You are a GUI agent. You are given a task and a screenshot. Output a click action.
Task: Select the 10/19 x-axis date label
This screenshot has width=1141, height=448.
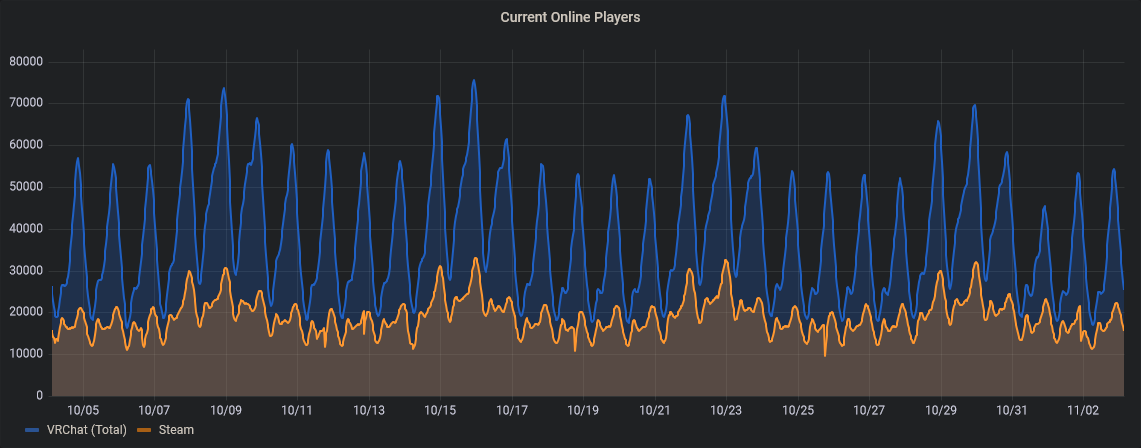(583, 410)
